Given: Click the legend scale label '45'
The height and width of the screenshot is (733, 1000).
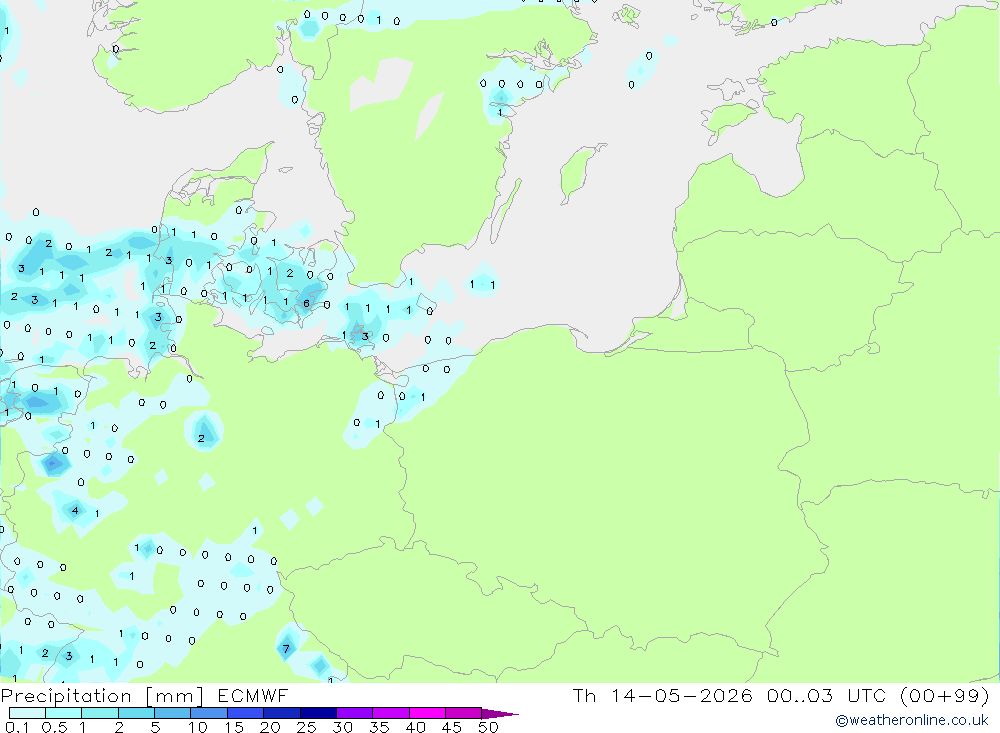Looking at the screenshot, I should point(452,727).
